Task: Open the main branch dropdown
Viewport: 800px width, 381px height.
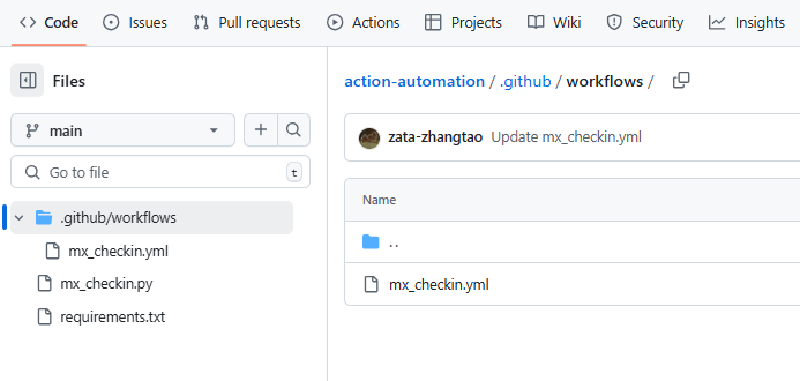Action: coord(122,131)
